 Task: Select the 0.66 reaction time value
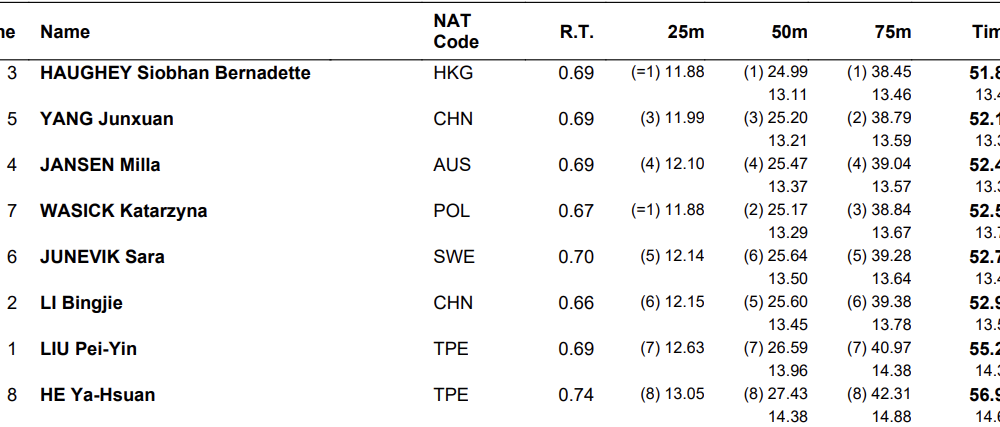[576, 303]
